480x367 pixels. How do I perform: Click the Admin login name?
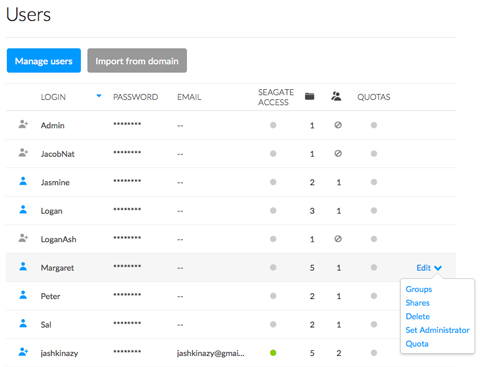pyautogui.click(x=52, y=125)
